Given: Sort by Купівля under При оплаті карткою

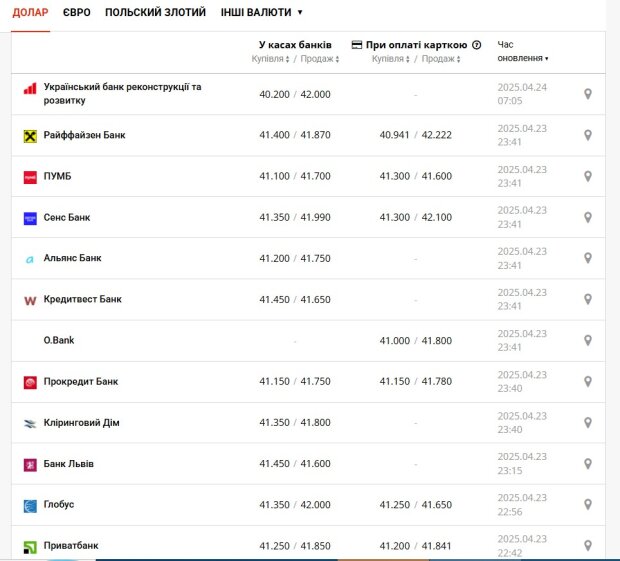Looking at the screenshot, I should pos(391,59).
